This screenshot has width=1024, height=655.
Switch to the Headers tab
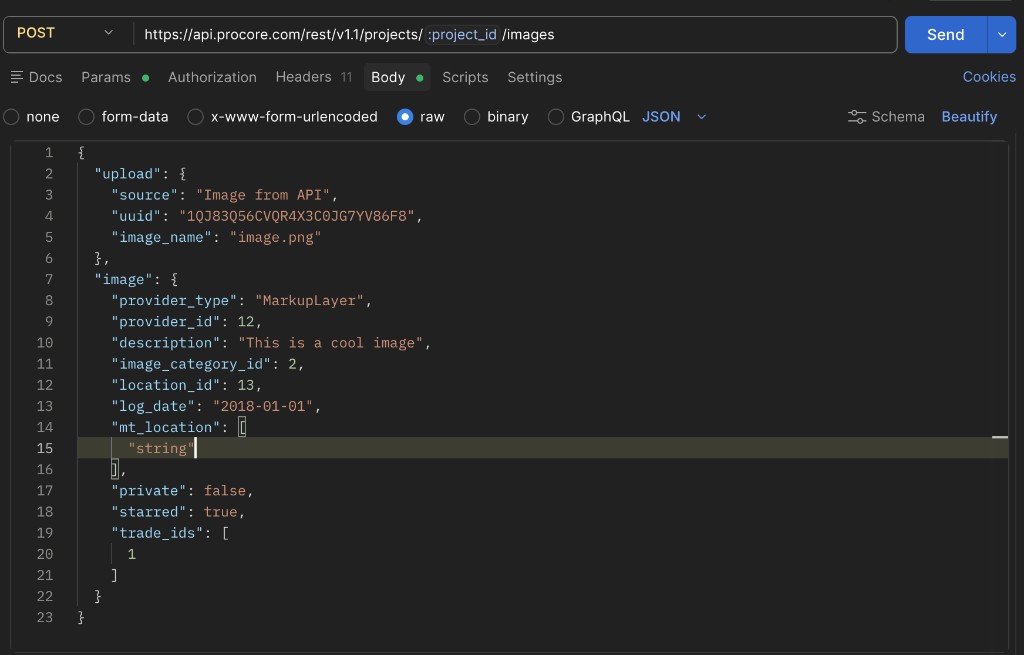pos(313,77)
